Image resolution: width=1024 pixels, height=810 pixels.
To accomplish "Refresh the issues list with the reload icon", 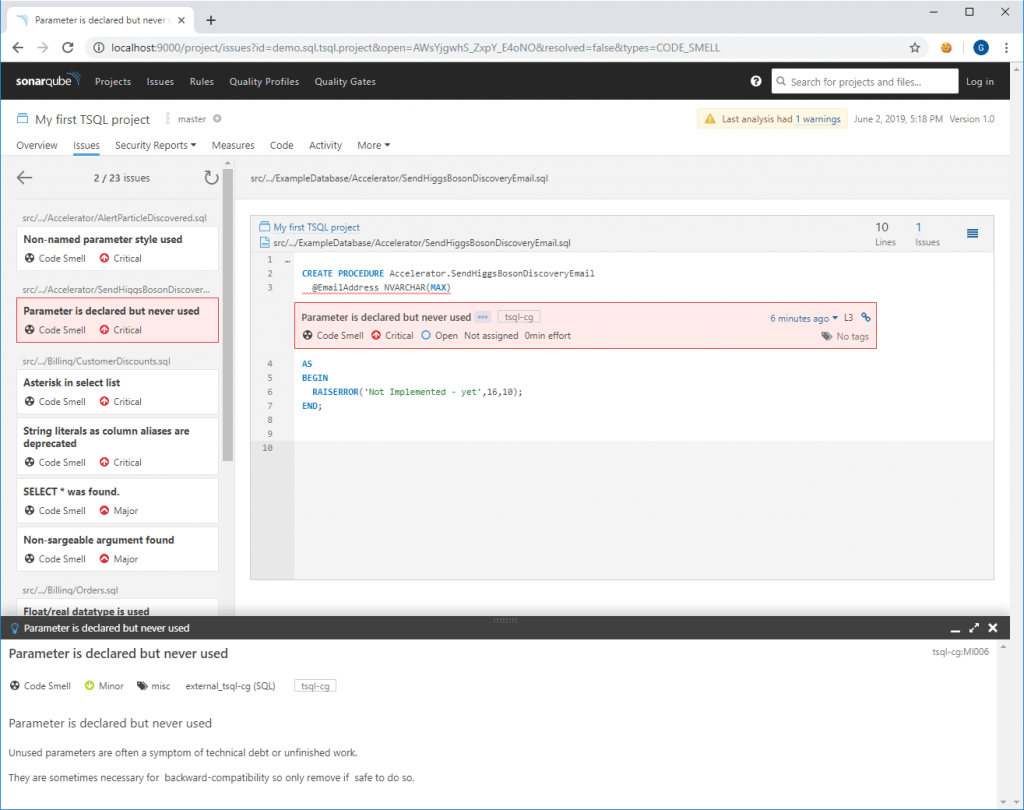I will [x=210, y=177].
